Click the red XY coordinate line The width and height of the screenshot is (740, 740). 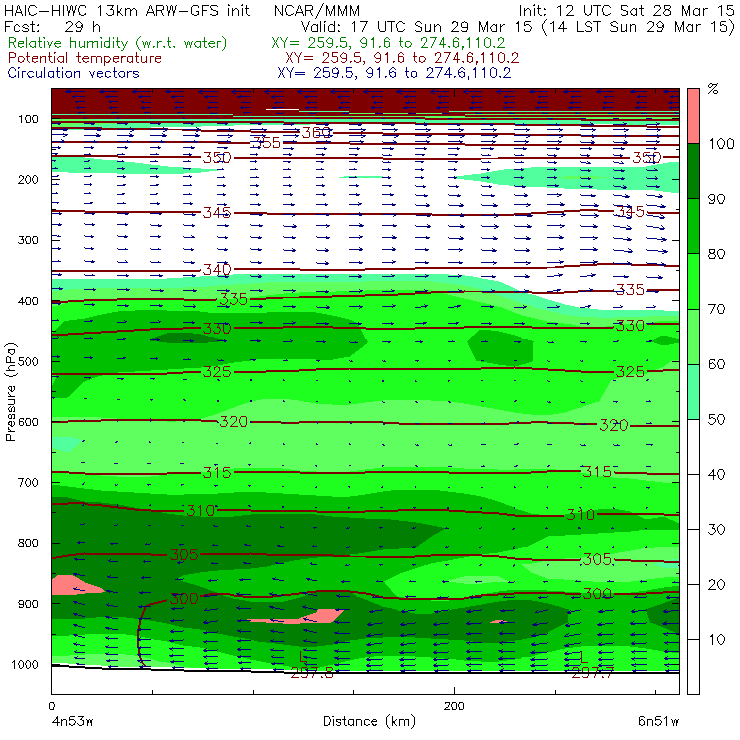point(402,58)
